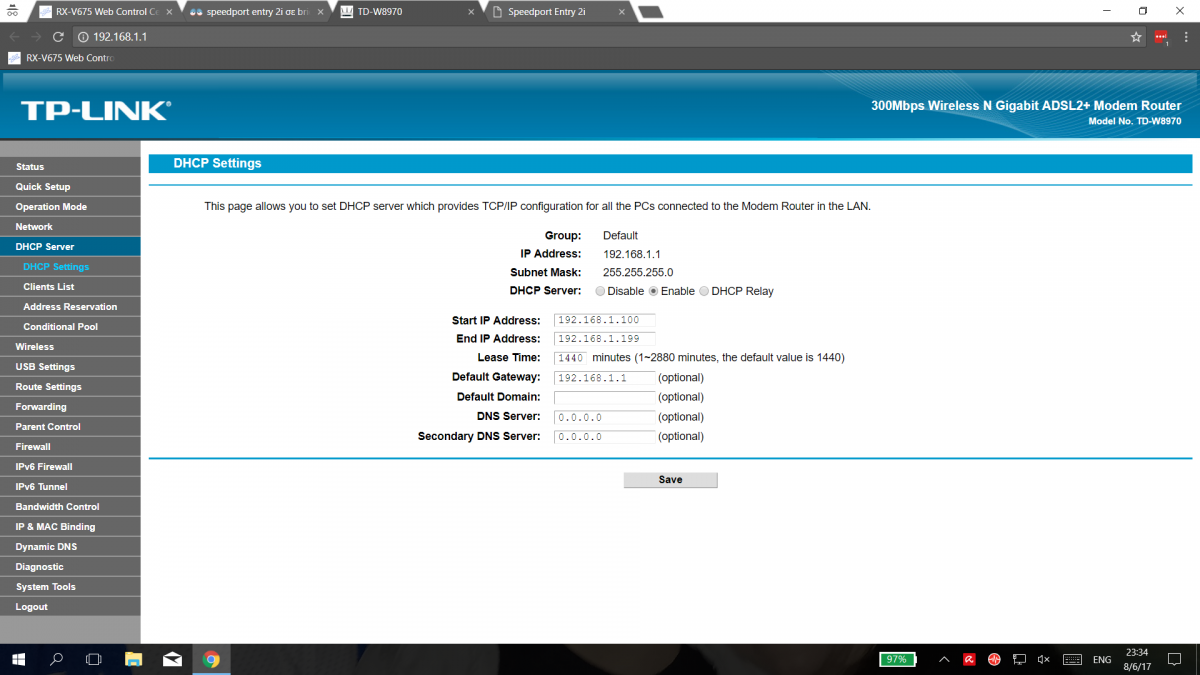The image size is (1200, 675).
Task: Open a new browser tab
Action: click(x=649, y=12)
